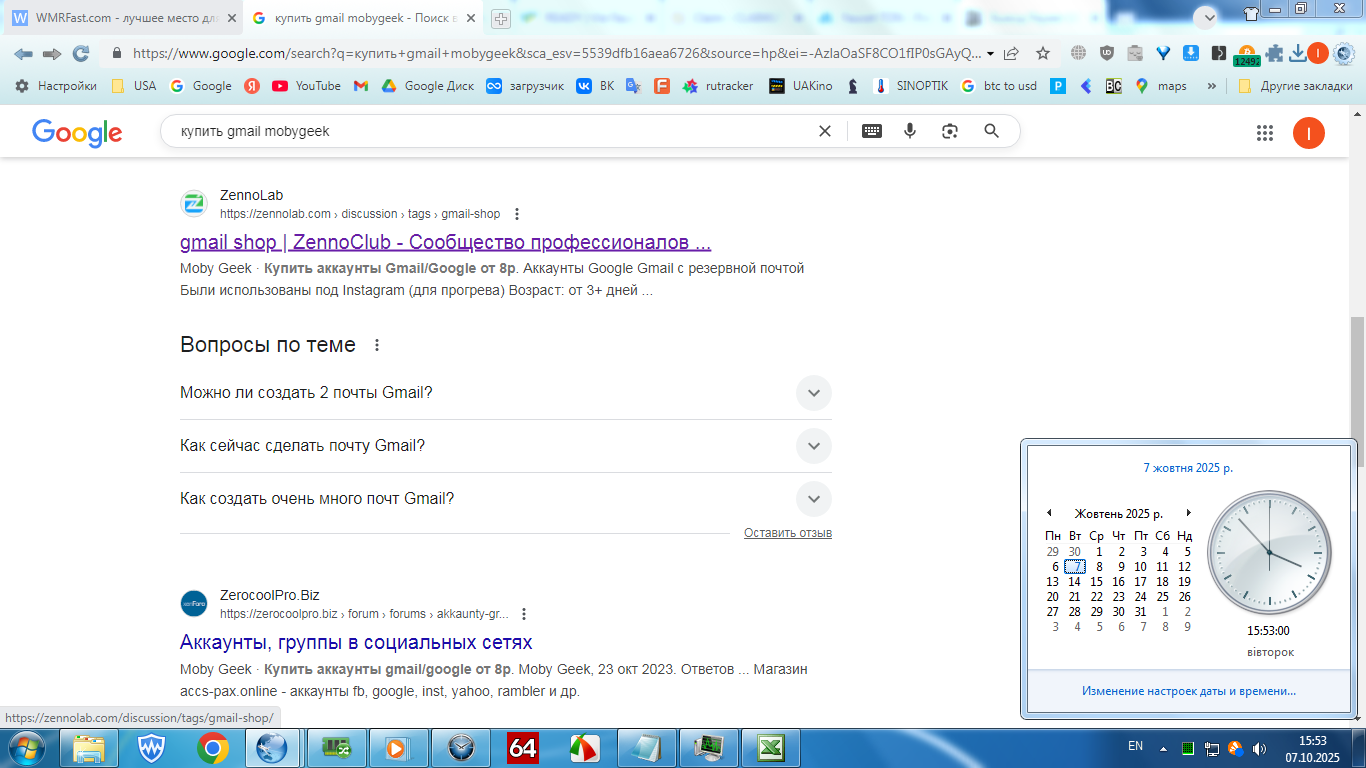Open the загрузчик bookmark
1366x768 pixels.
(525, 86)
